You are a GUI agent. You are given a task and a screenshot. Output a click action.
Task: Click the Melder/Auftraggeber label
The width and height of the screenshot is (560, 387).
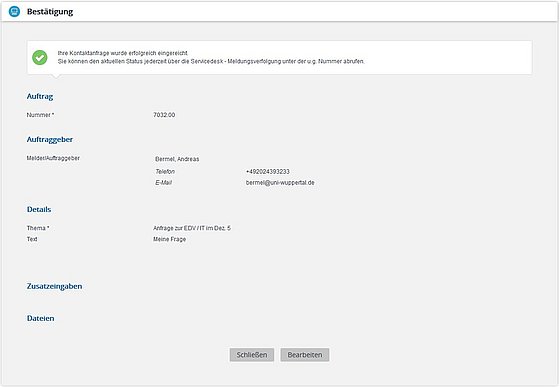pos(53,158)
